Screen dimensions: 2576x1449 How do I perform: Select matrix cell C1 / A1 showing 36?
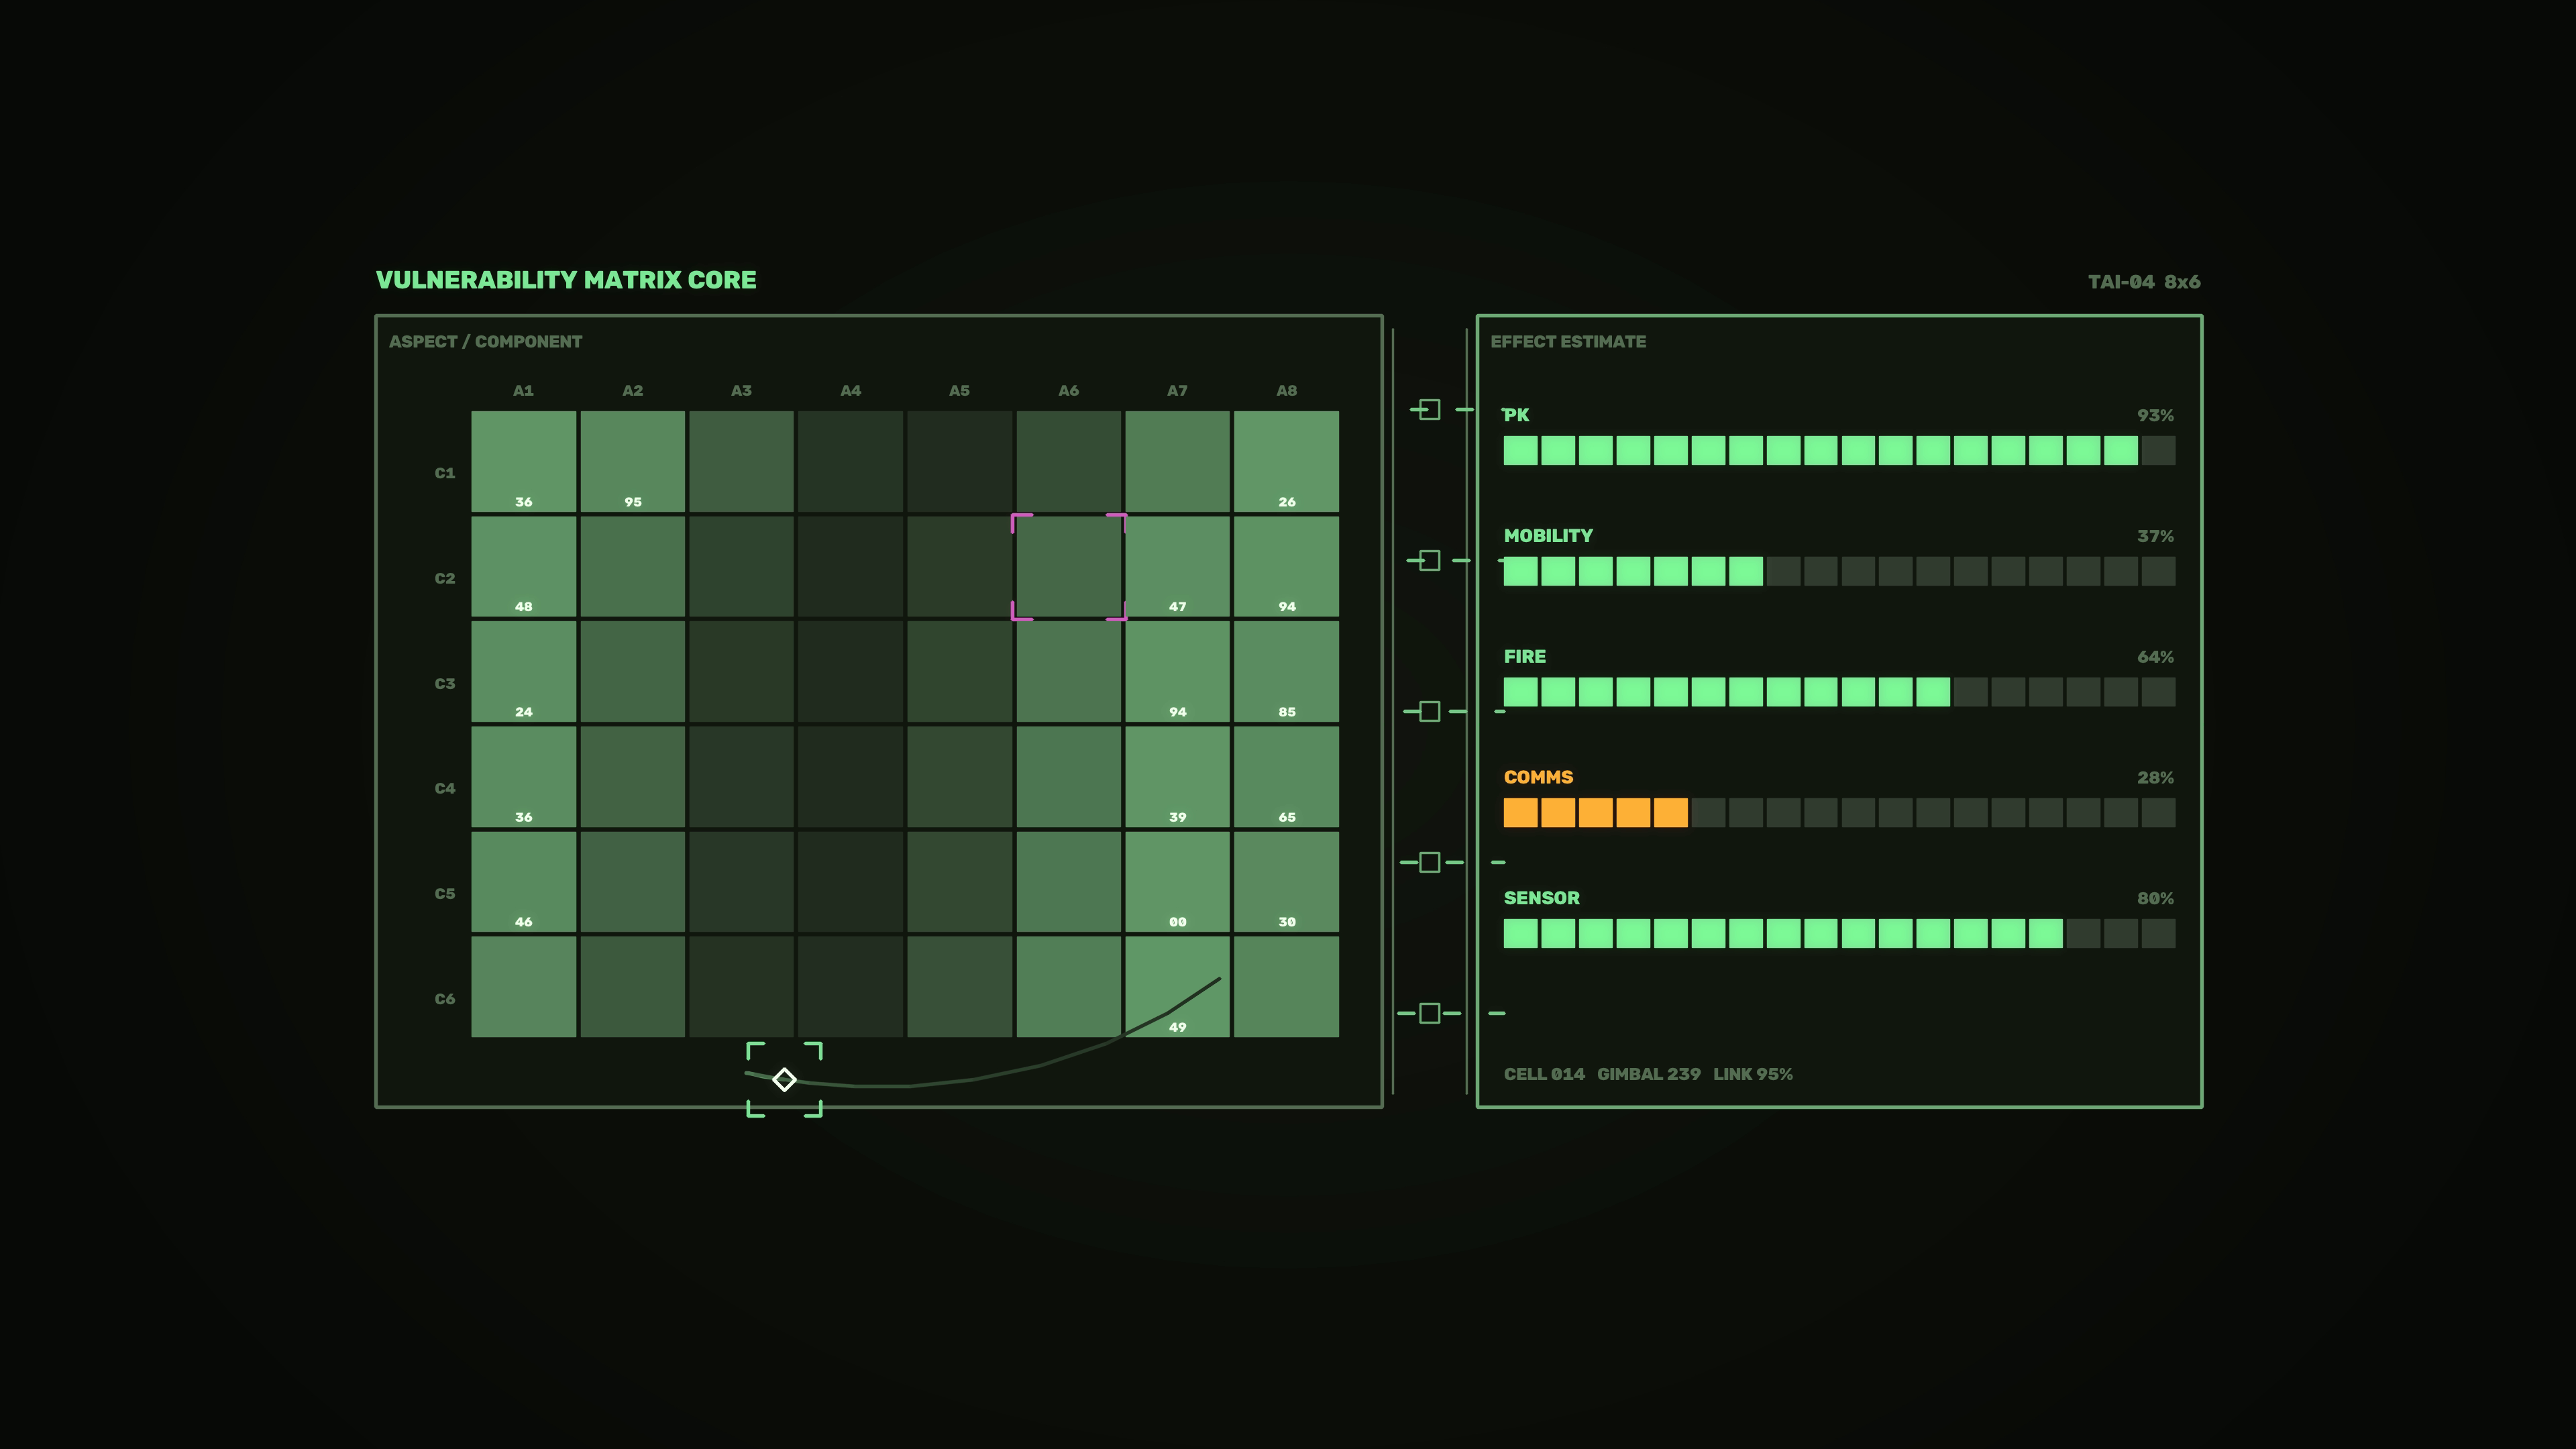point(524,462)
